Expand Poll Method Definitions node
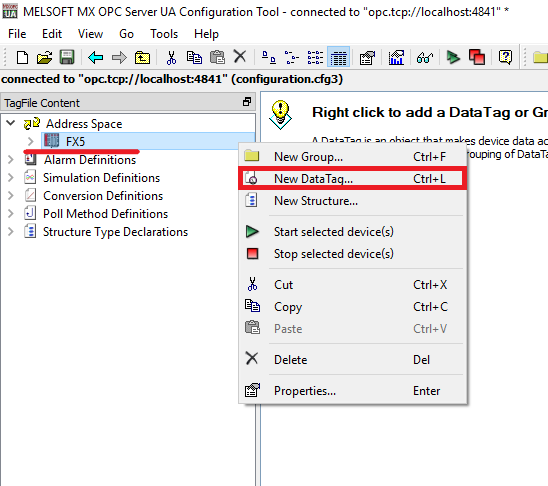This screenshot has height=486, width=548. click(x=11, y=213)
